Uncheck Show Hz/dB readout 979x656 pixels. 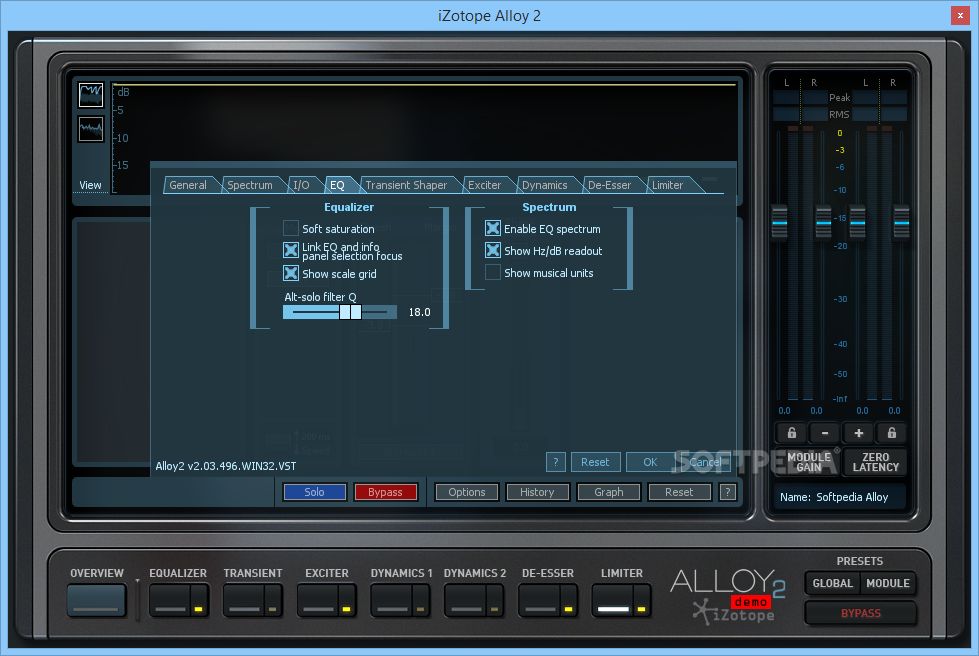pyautogui.click(x=493, y=250)
